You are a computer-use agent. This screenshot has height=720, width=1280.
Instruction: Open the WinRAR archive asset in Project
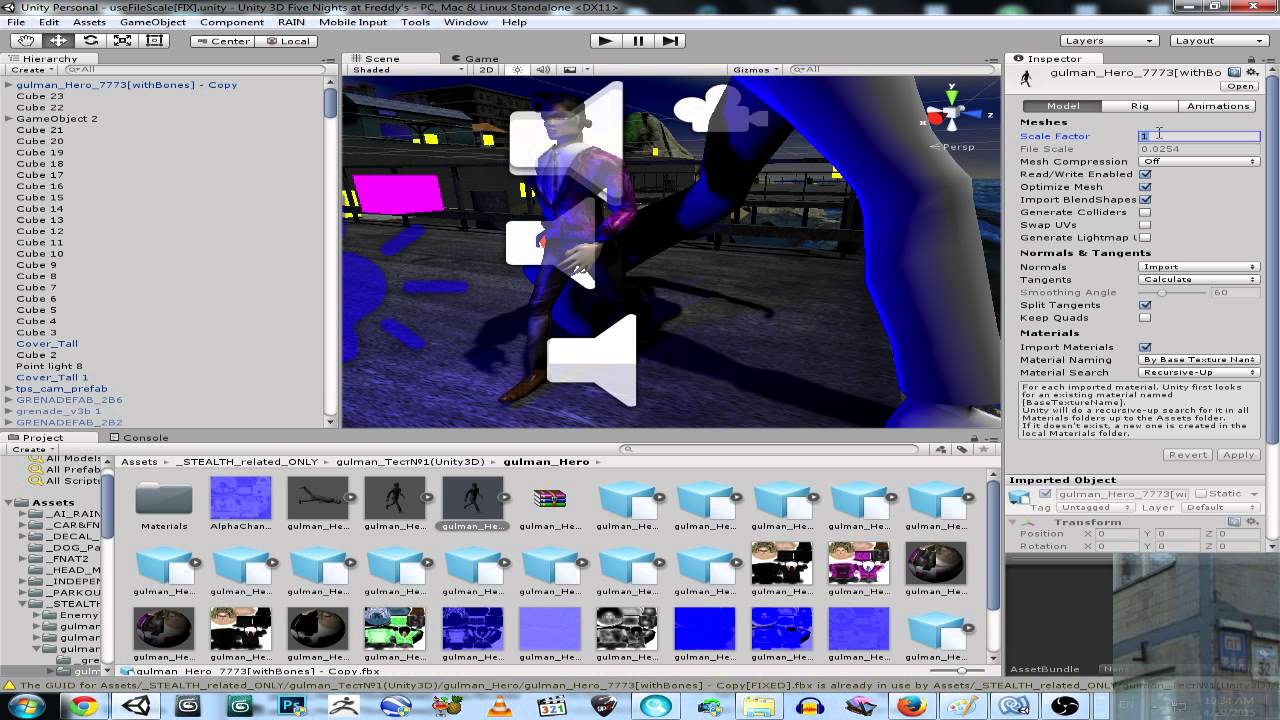(x=550, y=499)
